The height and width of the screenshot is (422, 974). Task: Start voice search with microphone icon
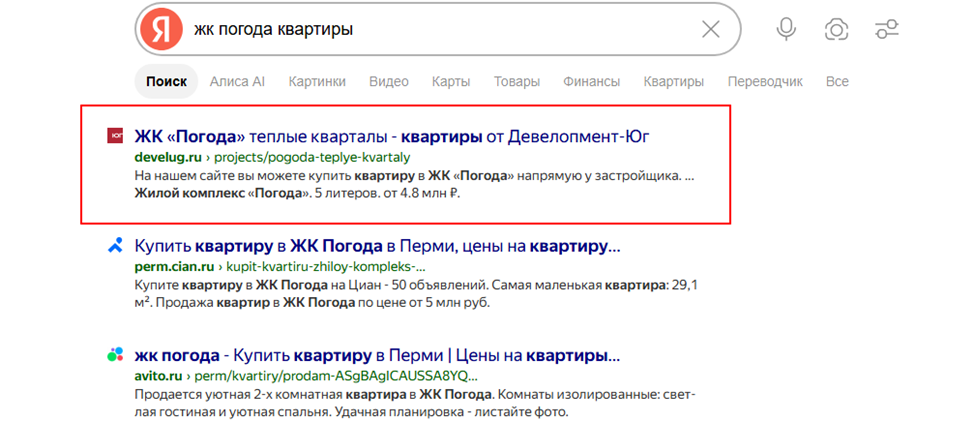pos(786,29)
